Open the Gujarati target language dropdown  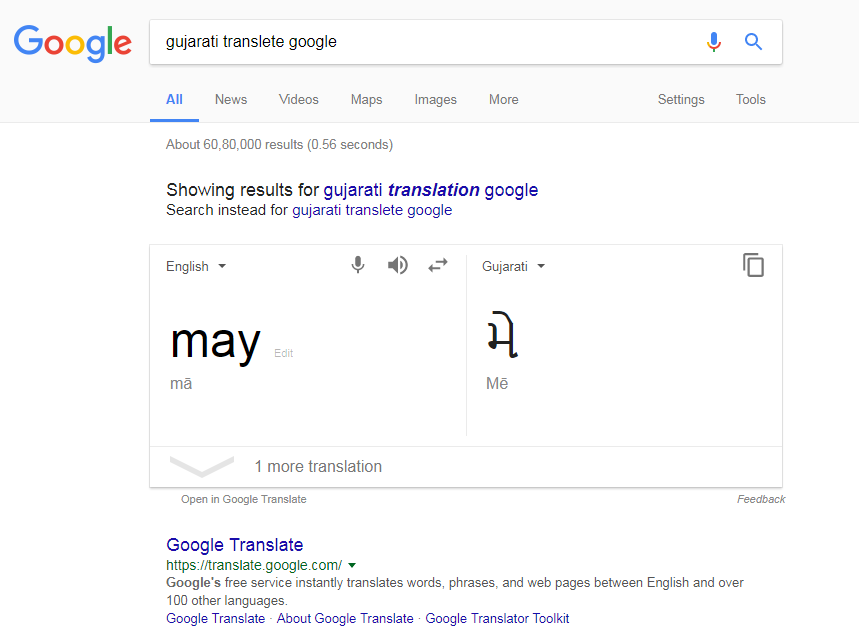[x=513, y=267]
